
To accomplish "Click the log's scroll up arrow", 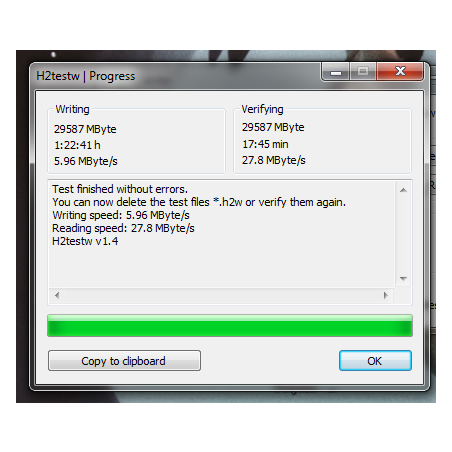I will point(403,190).
